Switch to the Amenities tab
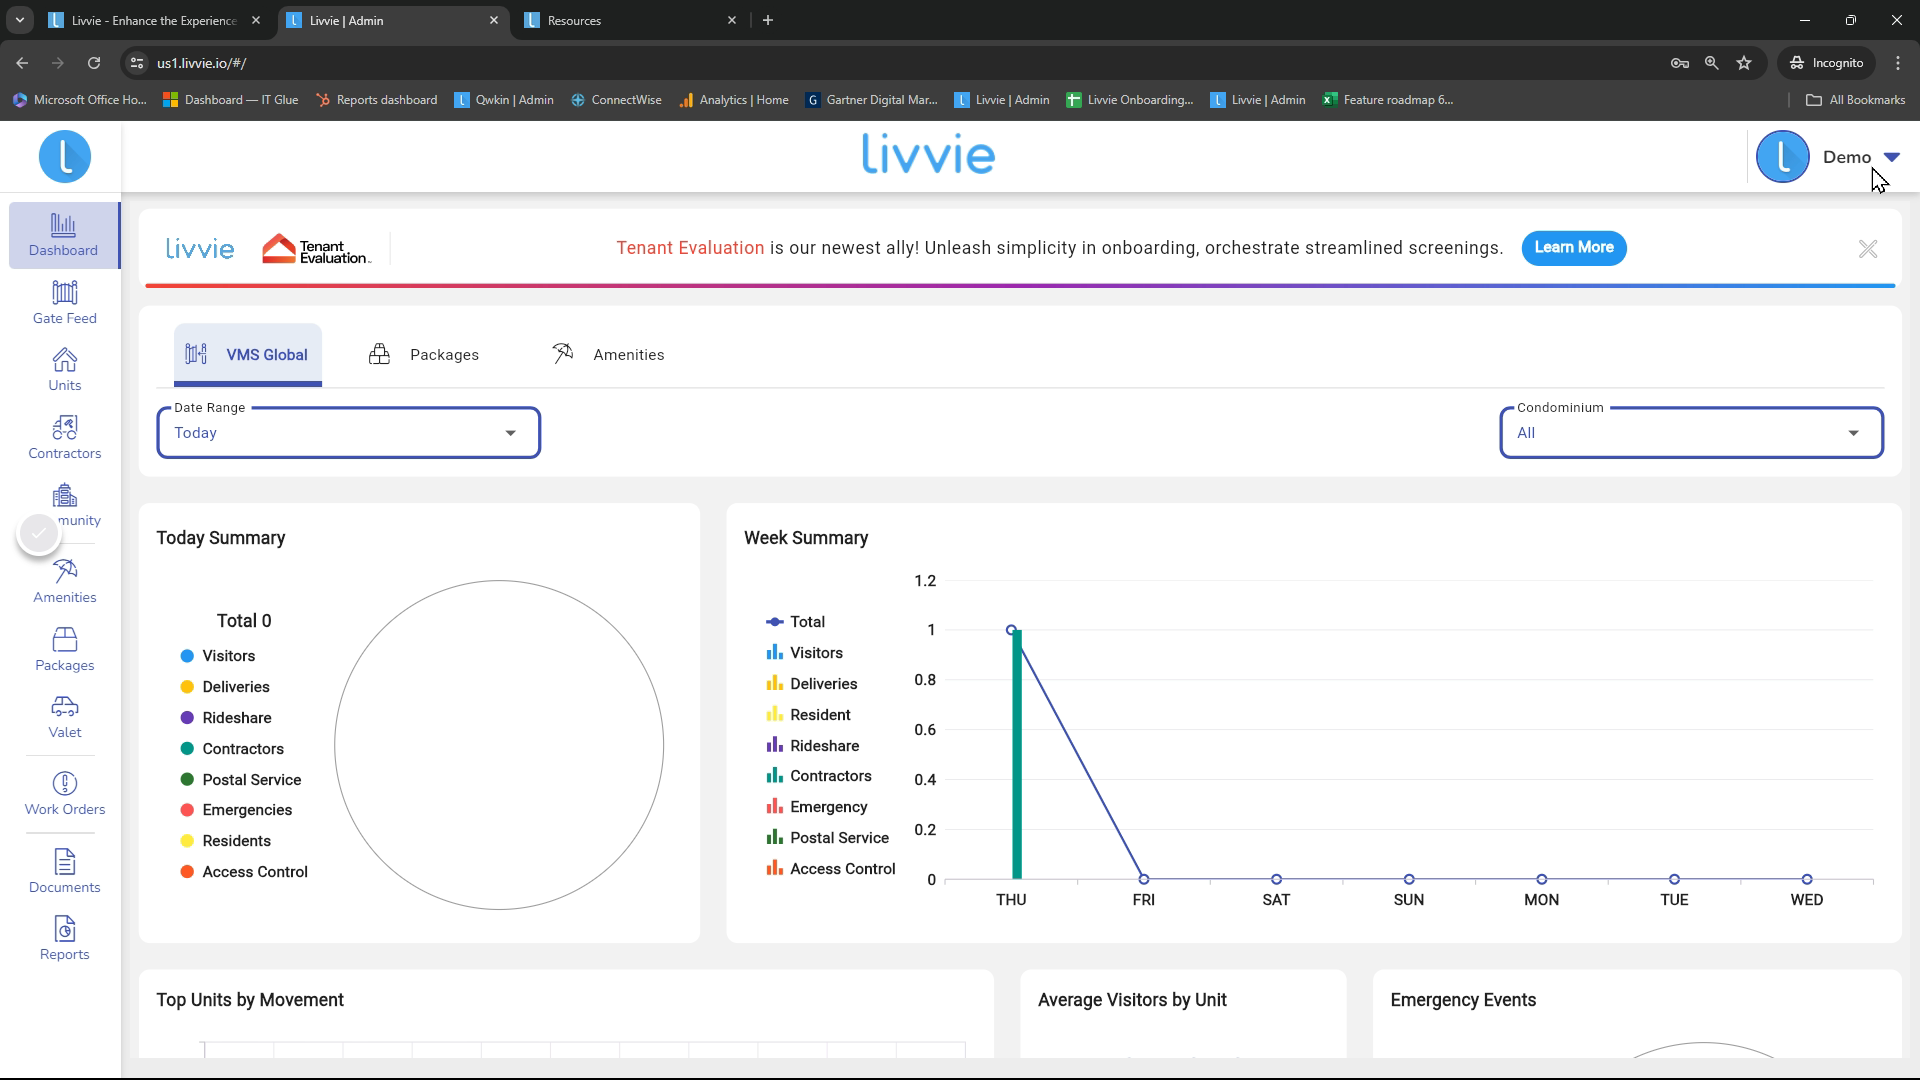Image resolution: width=1920 pixels, height=1080 pixels. 608,355
